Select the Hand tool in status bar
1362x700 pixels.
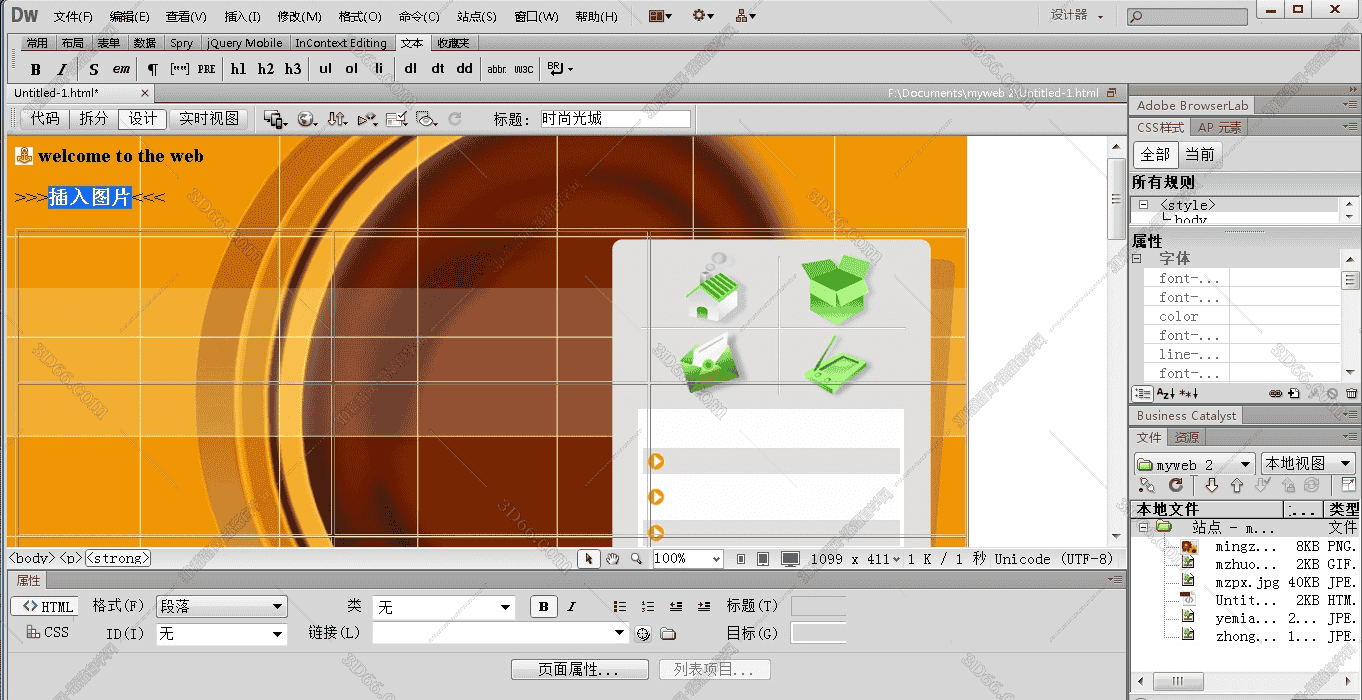pyautogui.click(x=612, y=559)
